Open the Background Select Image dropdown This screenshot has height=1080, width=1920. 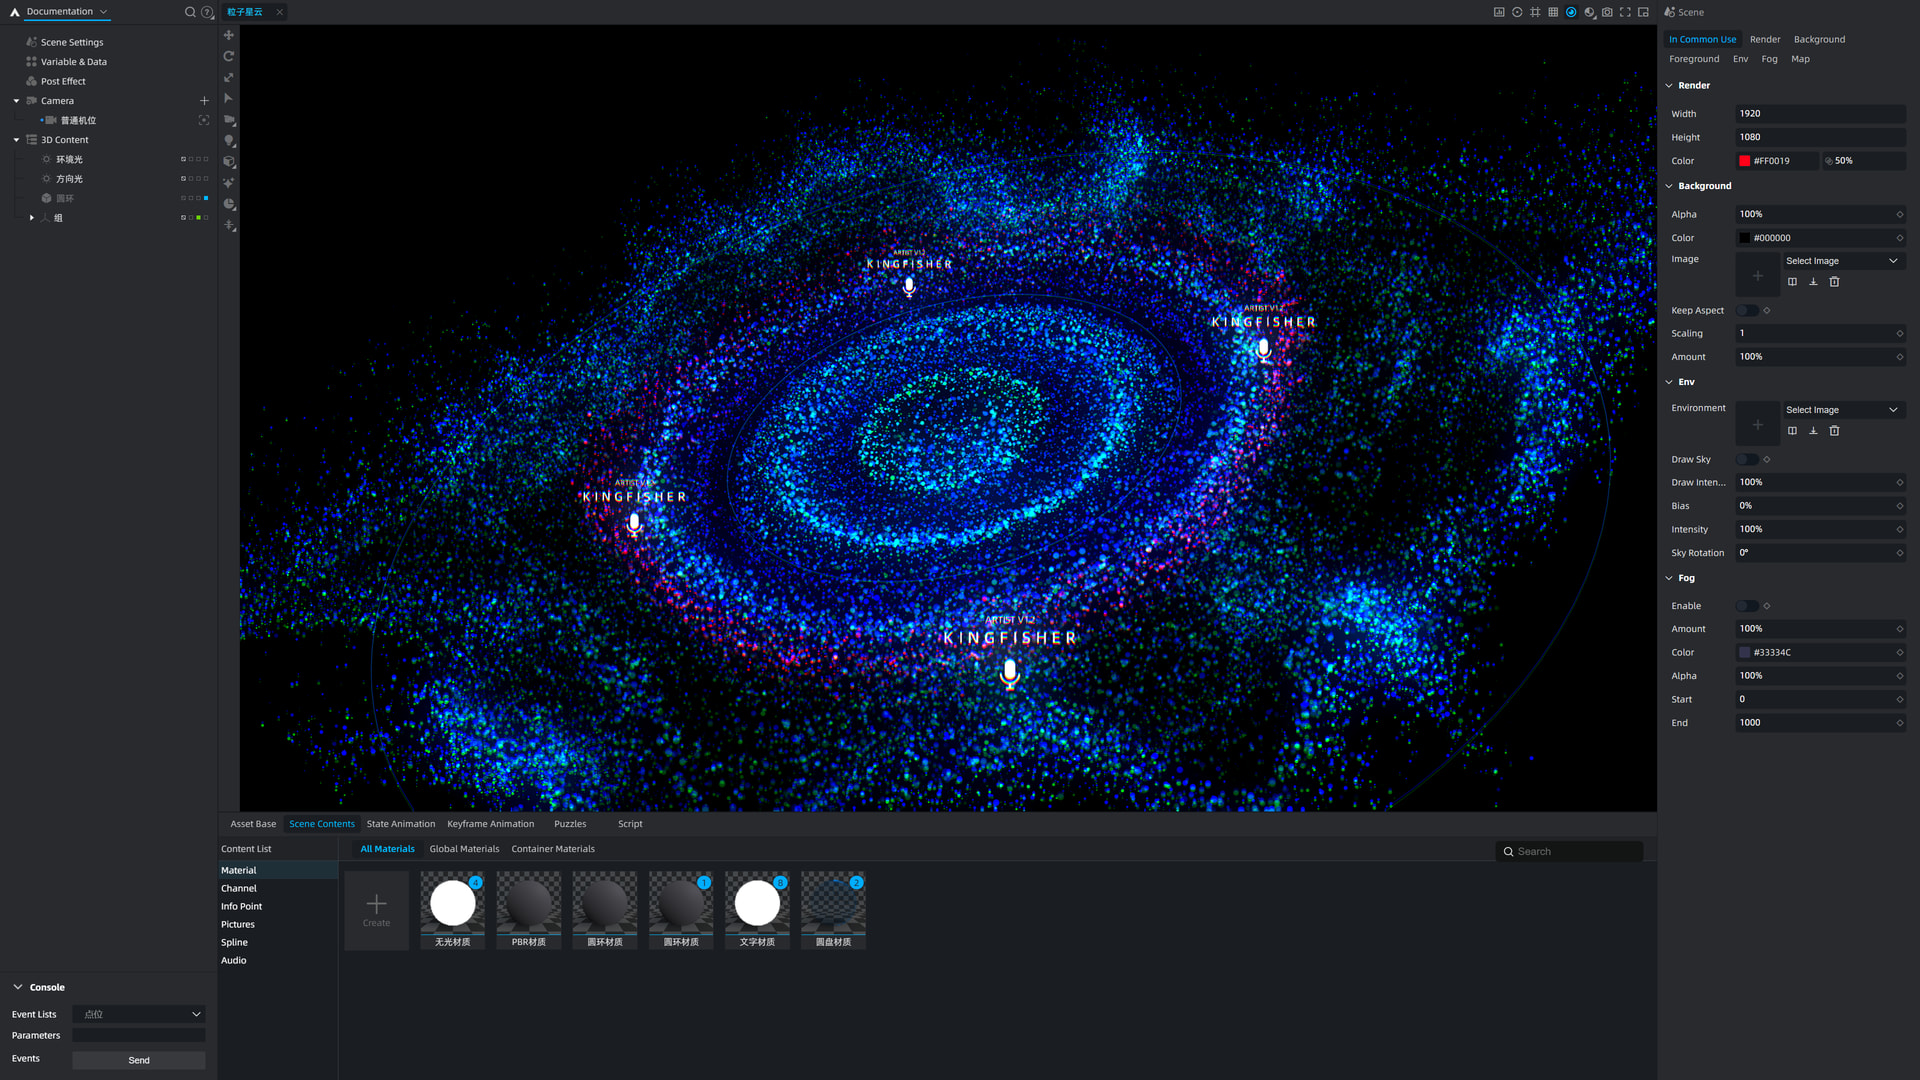[1841, 261]
